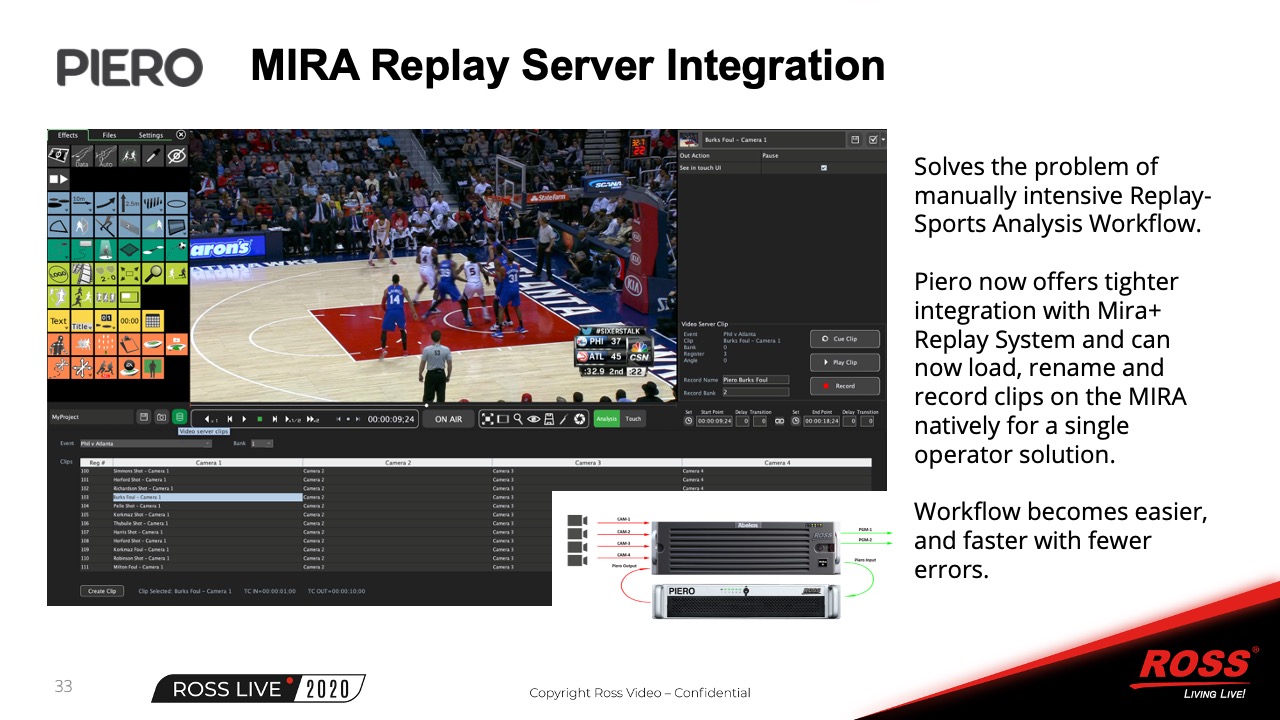Save the project with the floppy icon
1280x720 pixels.
click(x=144, y=417)
